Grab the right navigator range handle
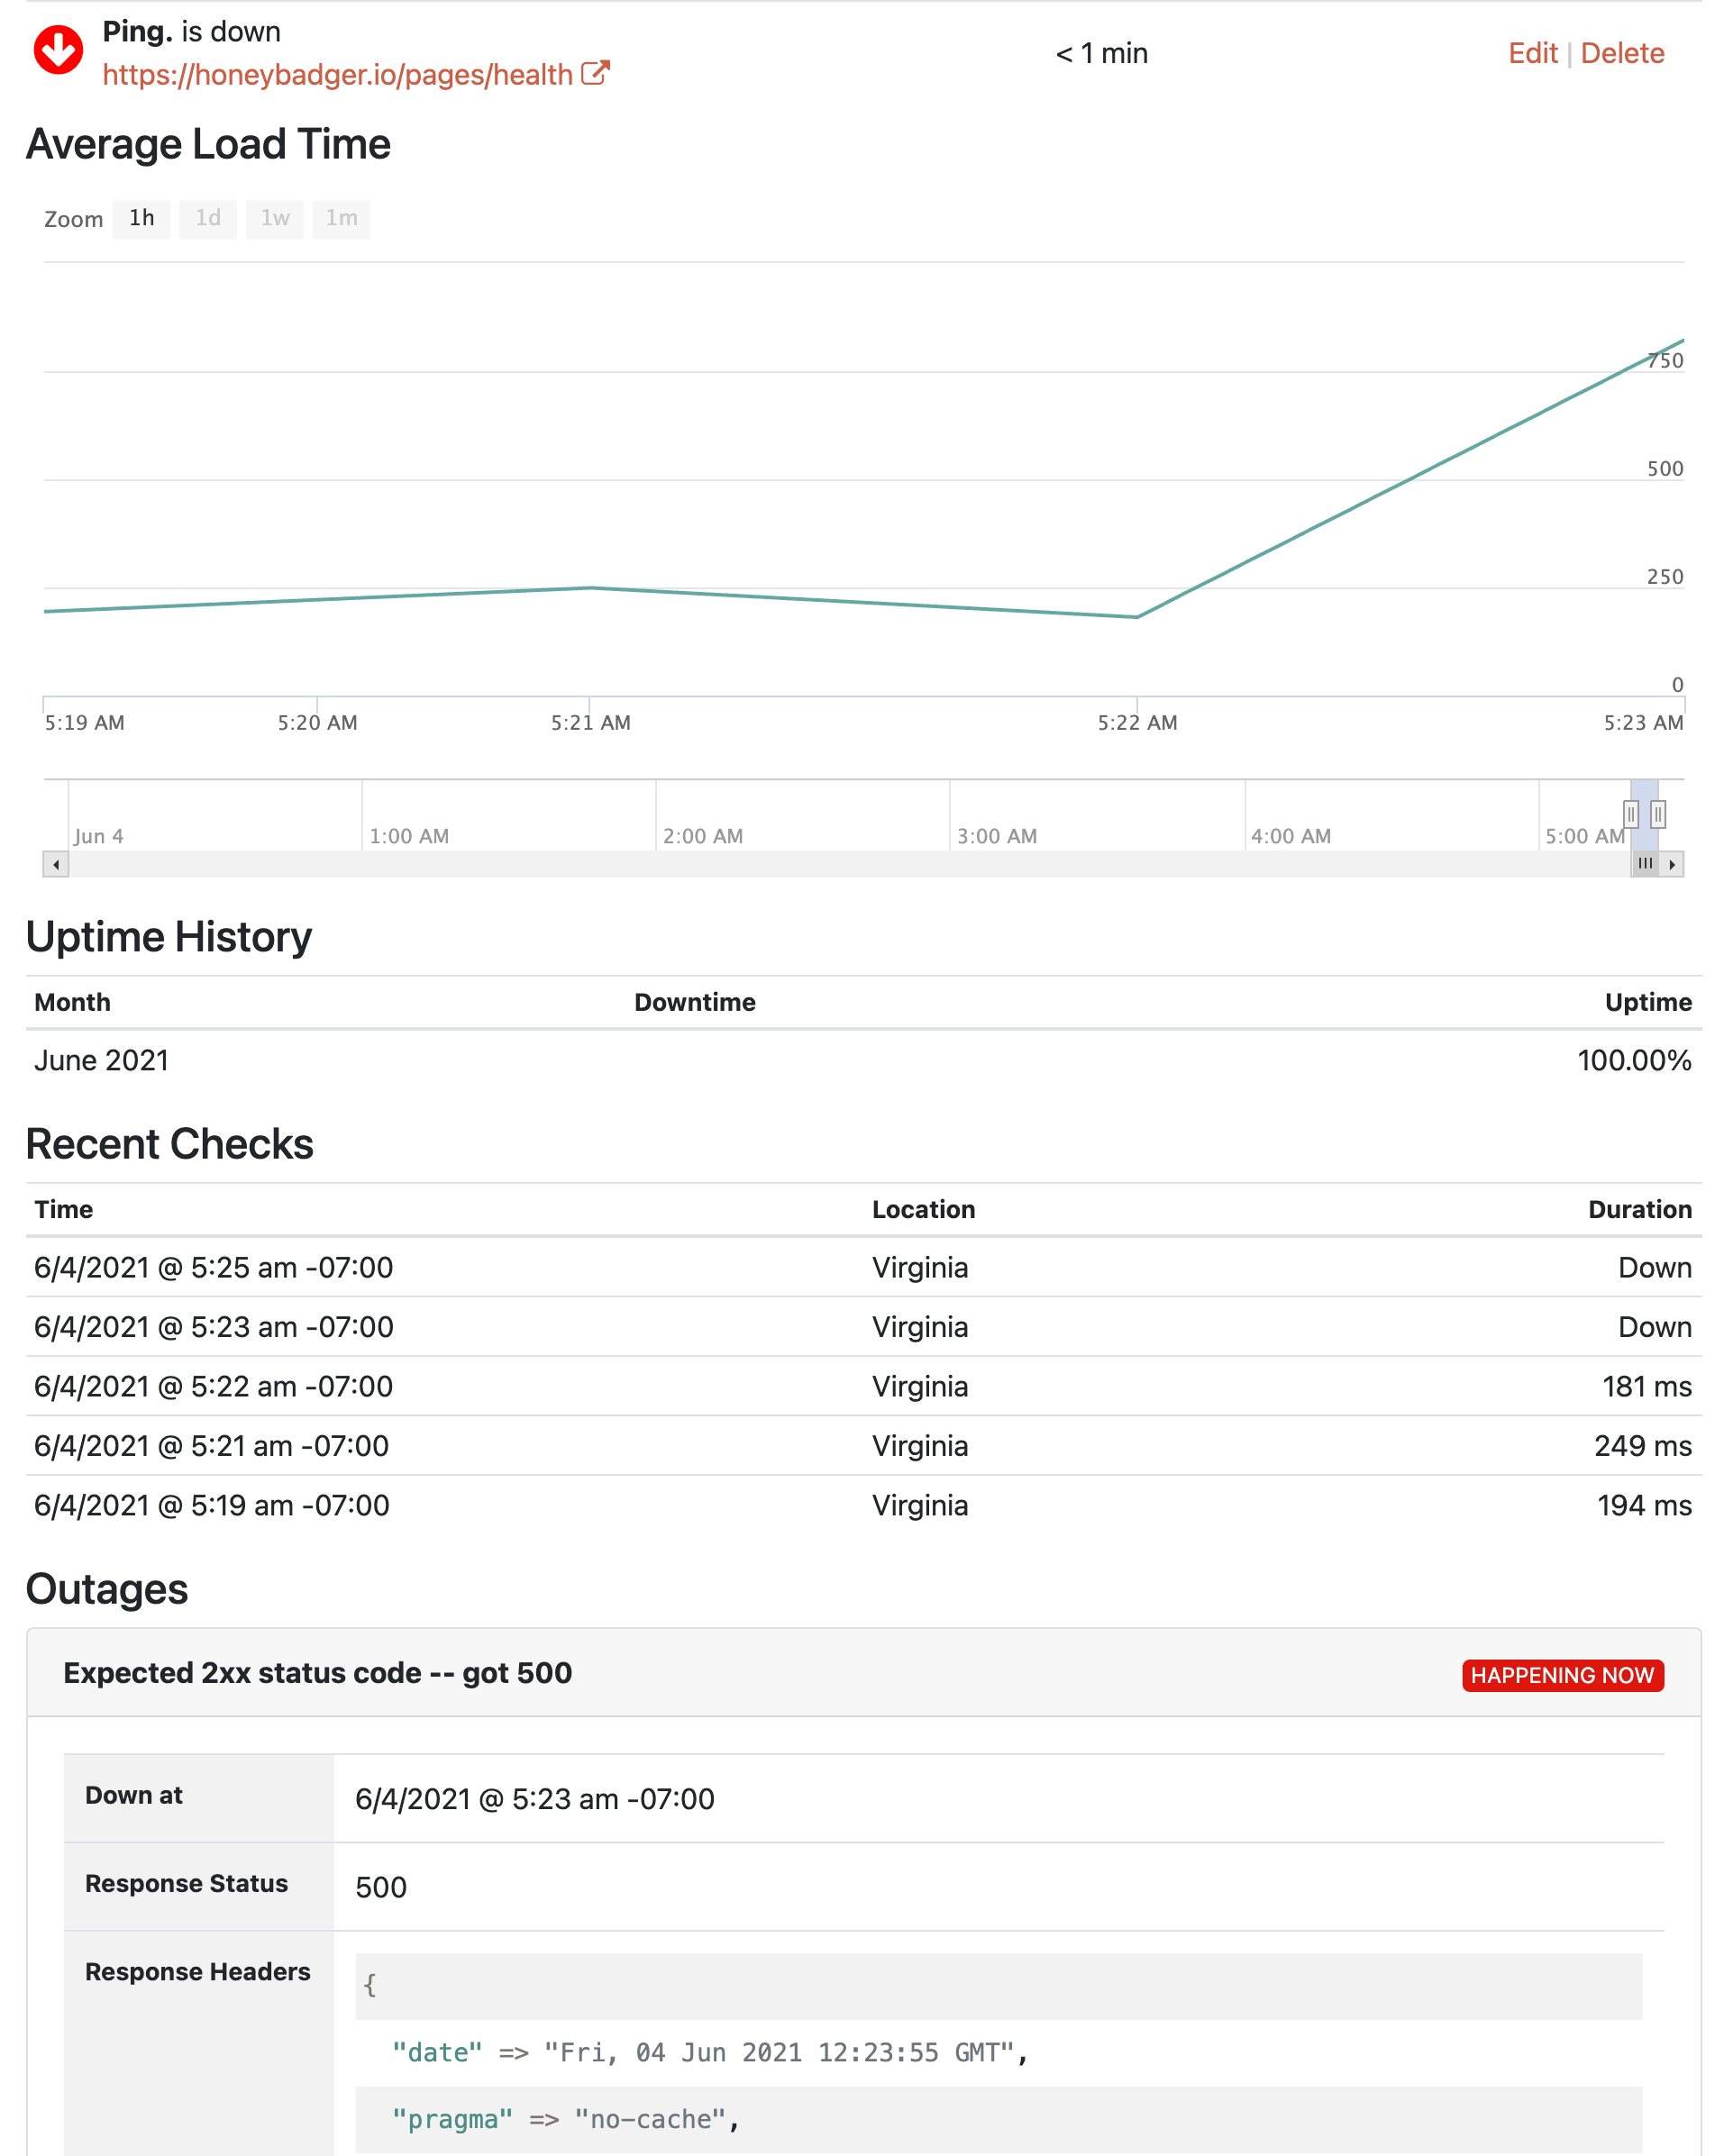The image size is (1733, 2156). coord(1658,814)
